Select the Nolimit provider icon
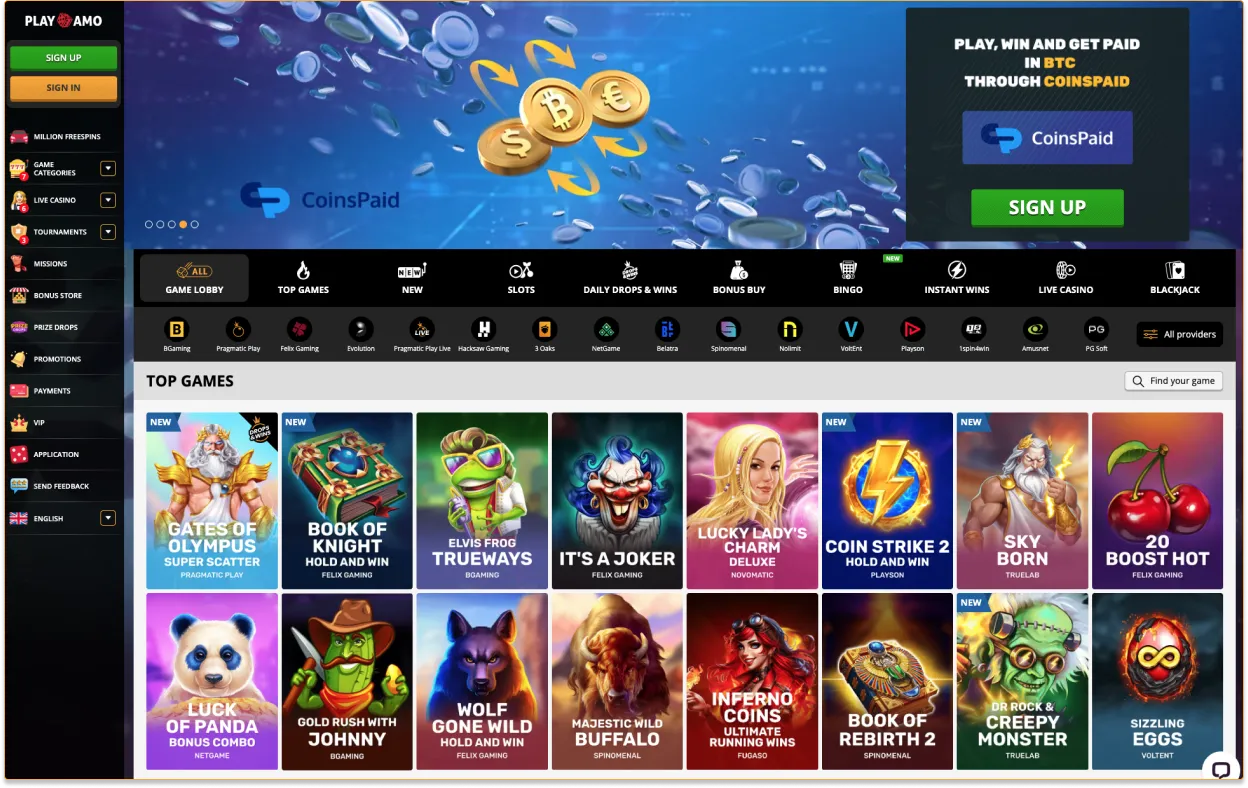Image resolution: width=1248 pixels, height=788 pixels. [790, 329]
